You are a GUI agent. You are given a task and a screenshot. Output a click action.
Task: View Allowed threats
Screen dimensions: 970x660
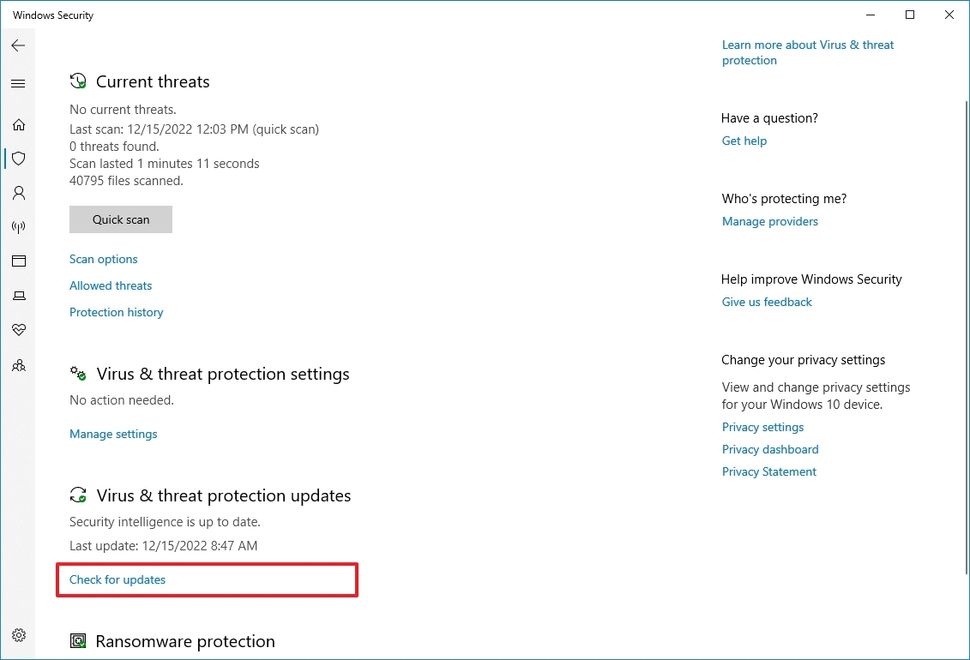pos(110,285)
